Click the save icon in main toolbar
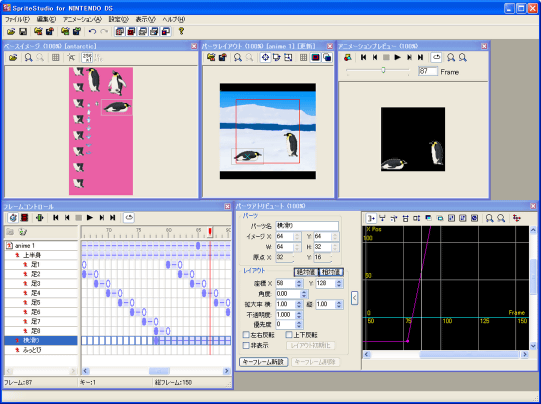The height and width of the screenshot is (404, 541). pos(23,32)
